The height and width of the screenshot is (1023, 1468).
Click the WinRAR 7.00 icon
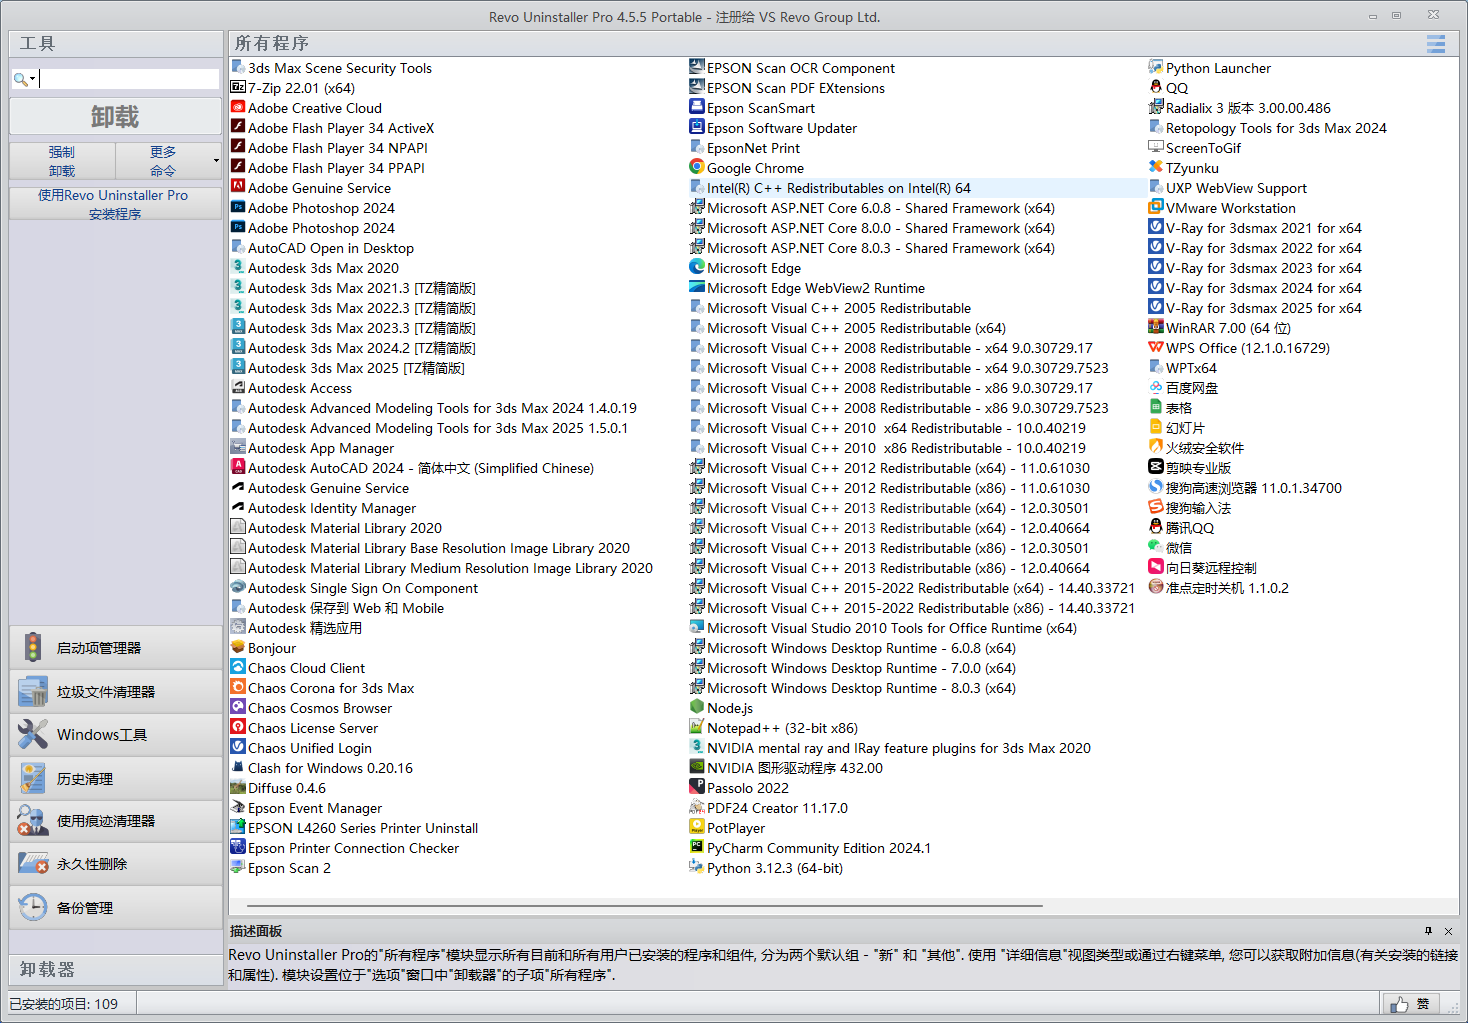(x=1156, y=327)
